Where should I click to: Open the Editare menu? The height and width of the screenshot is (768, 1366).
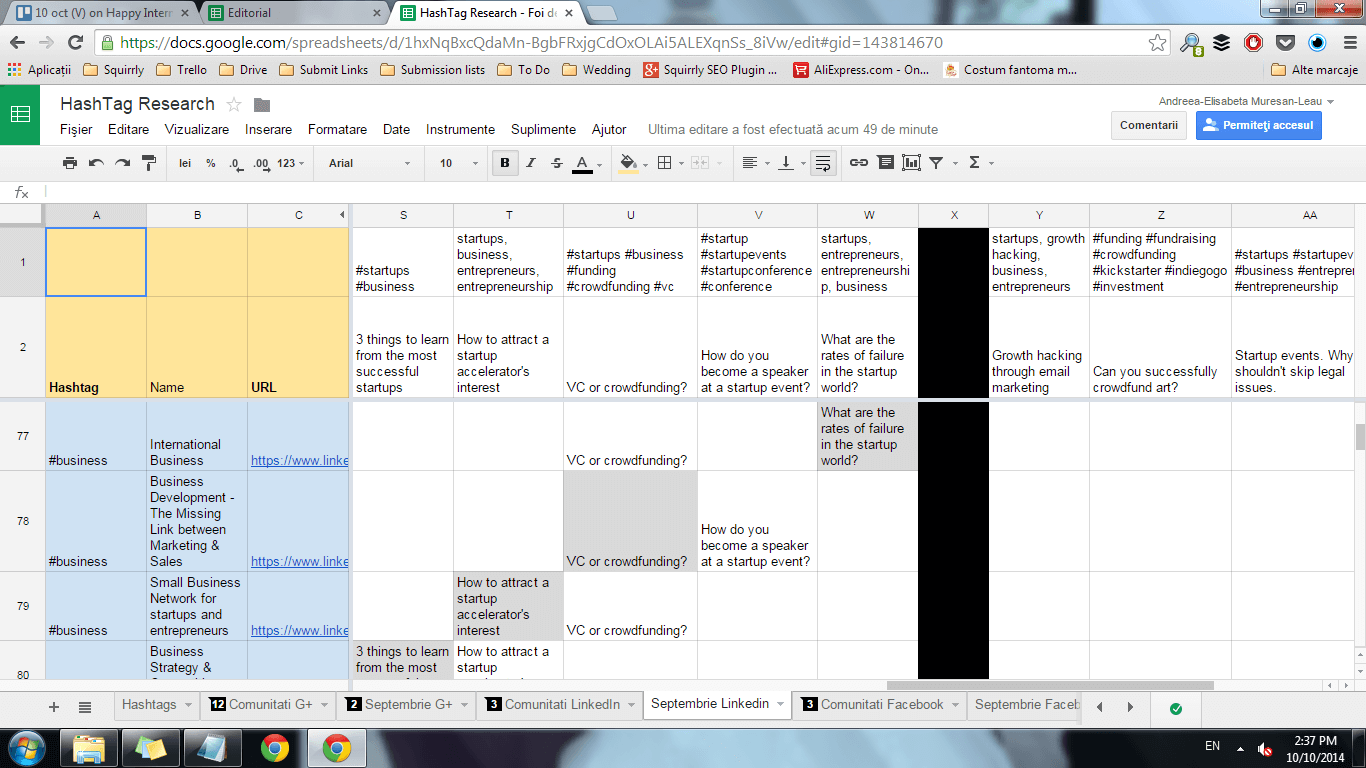(x=128, y=129)
